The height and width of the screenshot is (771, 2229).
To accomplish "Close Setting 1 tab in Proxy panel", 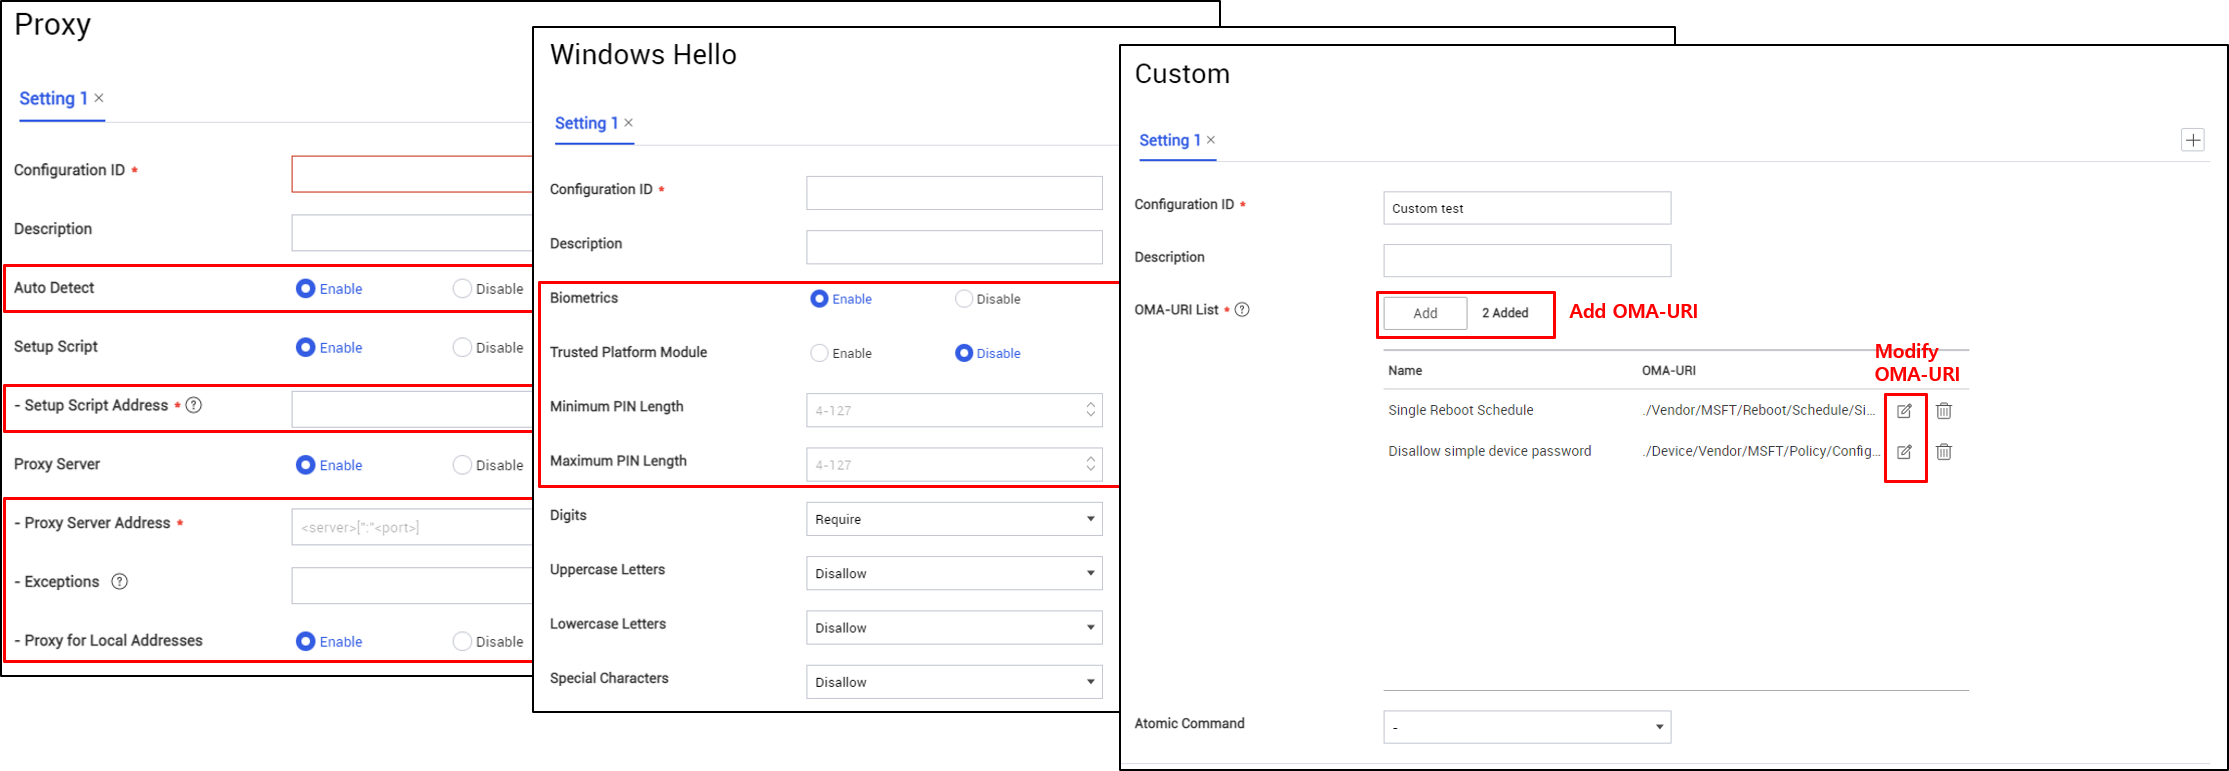I will pyautogui.click(x=99, y=98).
